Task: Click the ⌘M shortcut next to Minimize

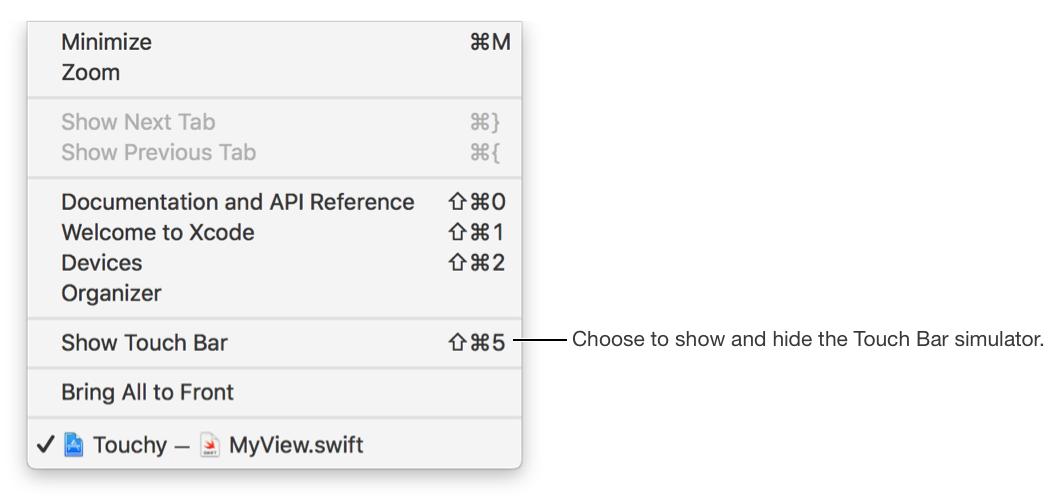Action: click(x=489, y=42)
